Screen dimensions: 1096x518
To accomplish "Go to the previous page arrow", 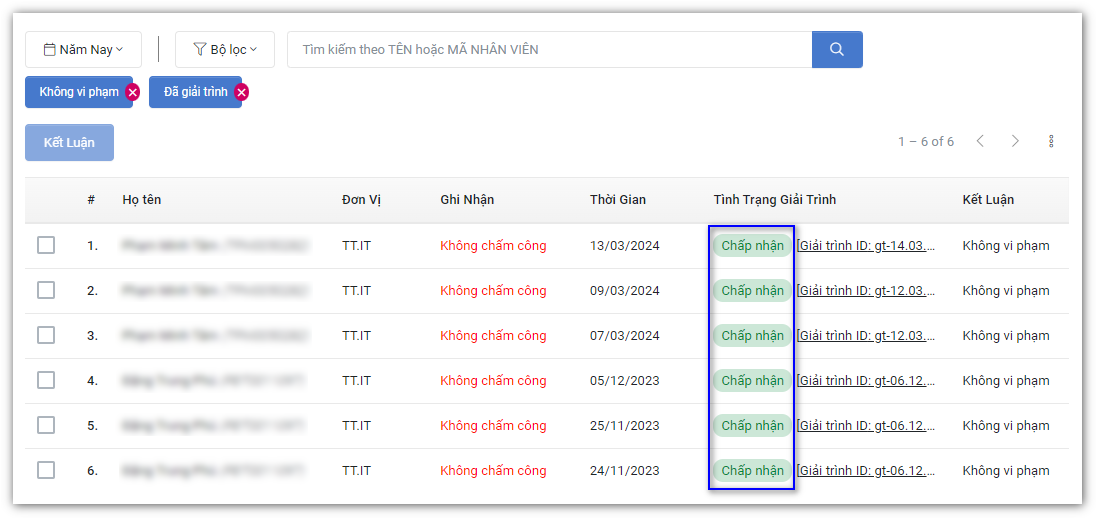I will [x=980, y=141].
